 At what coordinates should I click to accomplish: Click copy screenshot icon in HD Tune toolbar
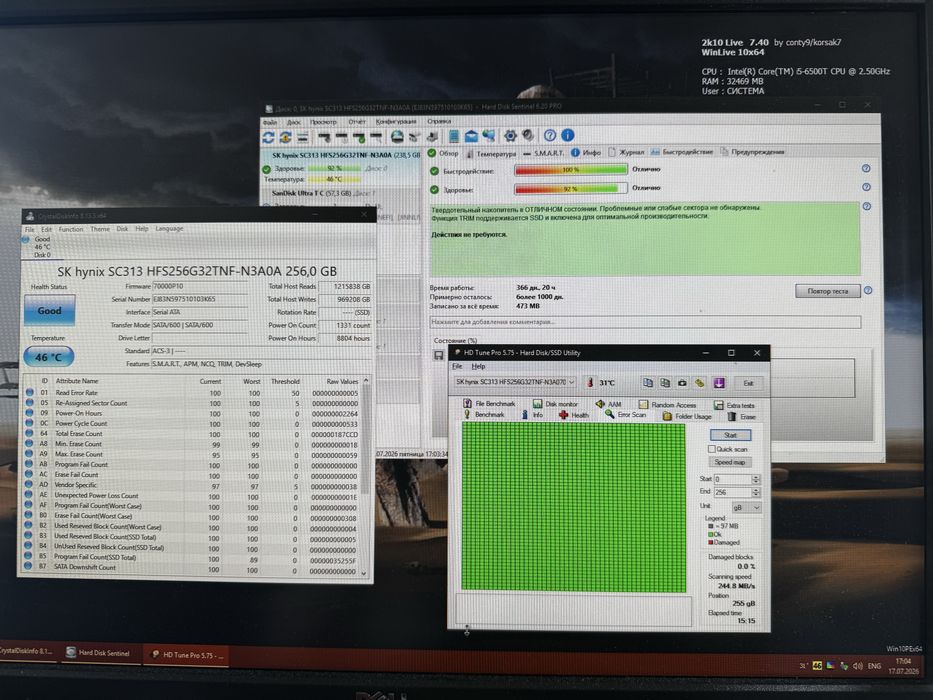(665, 383)
